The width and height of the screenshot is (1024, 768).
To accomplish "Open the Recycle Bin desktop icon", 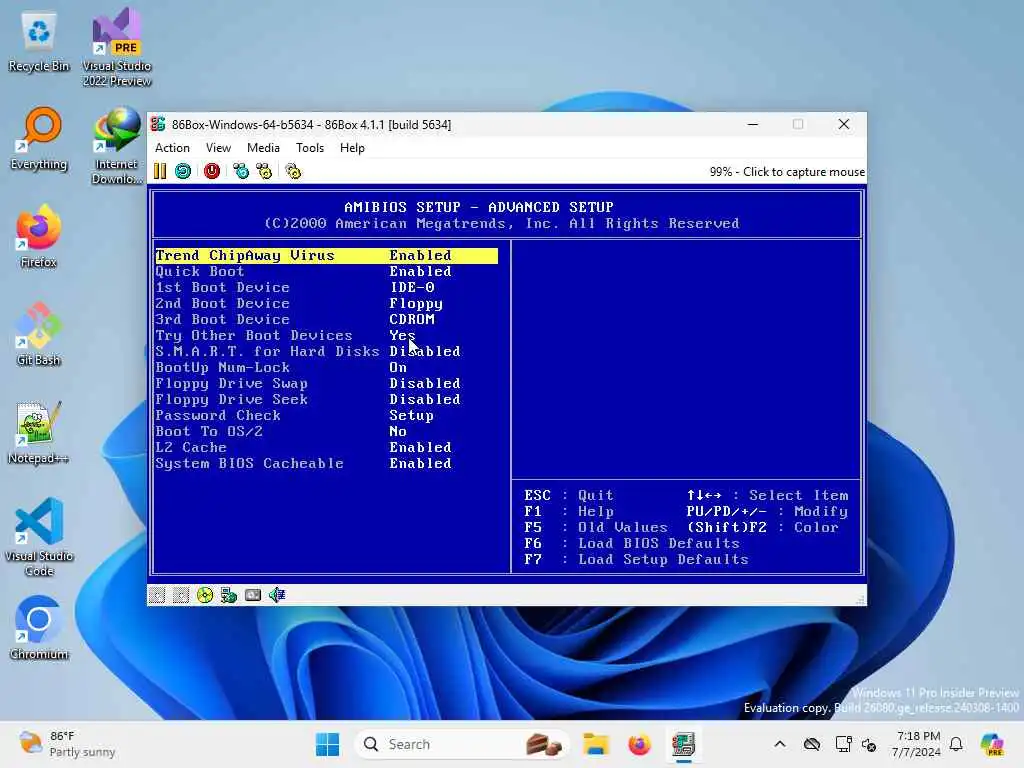I will pyautogui.click(x=39, y=42).
